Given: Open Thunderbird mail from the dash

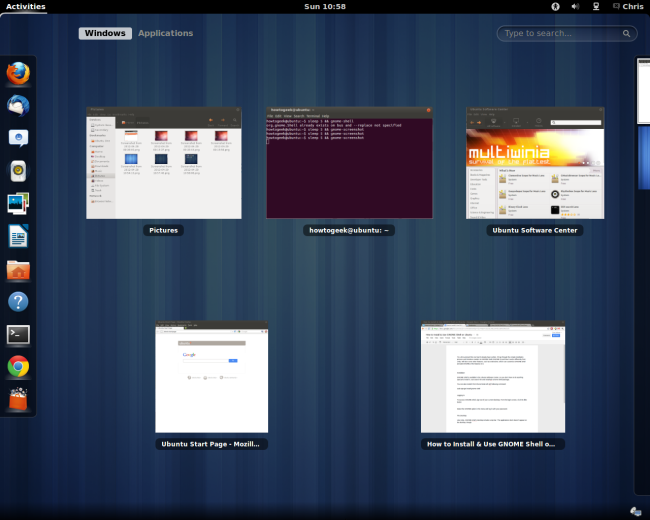Looking at the screenshot, I should (18, 105).
